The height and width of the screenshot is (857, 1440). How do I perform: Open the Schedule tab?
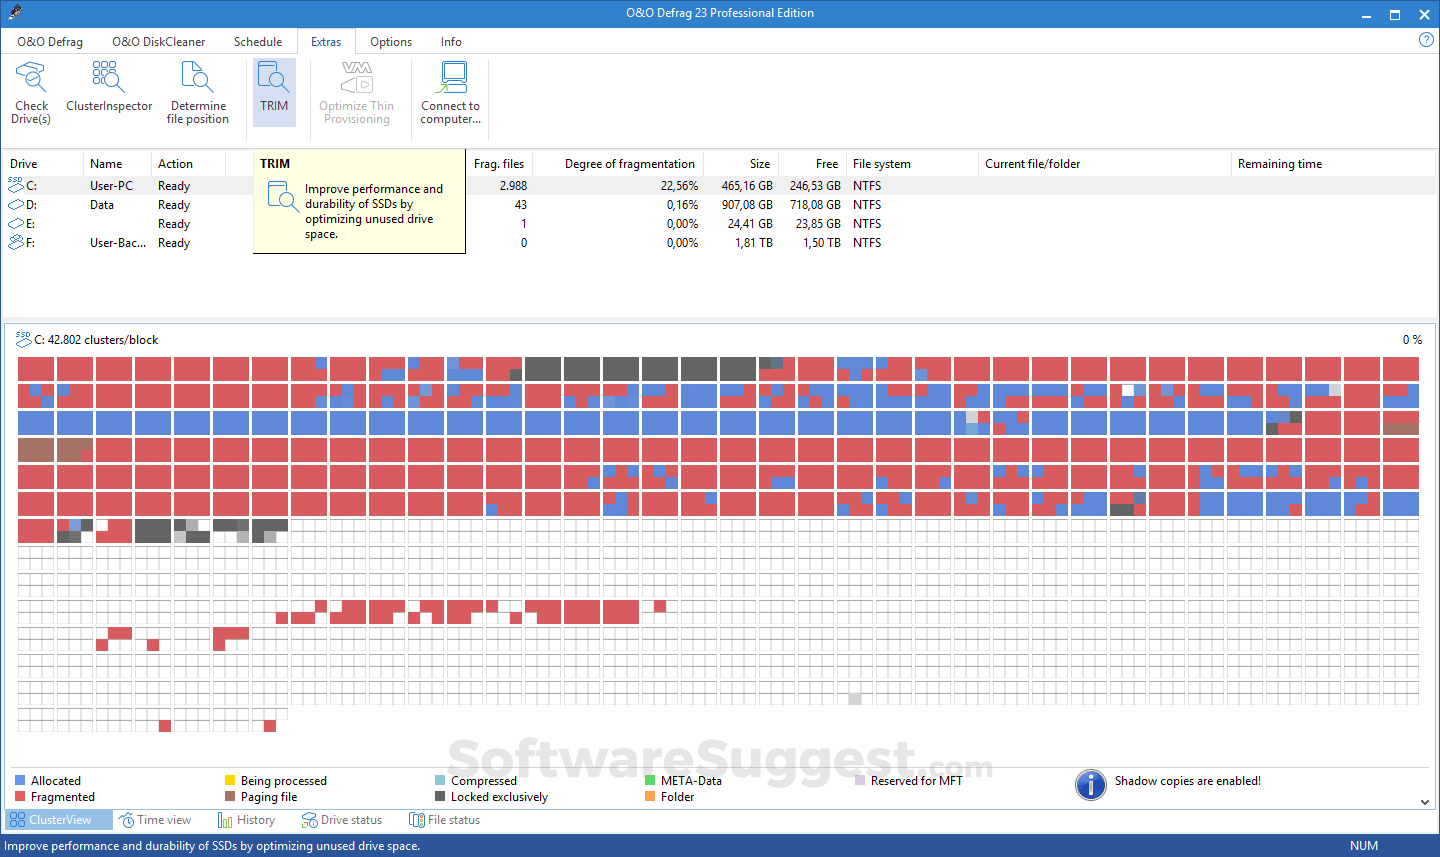(x=257, y=41)
